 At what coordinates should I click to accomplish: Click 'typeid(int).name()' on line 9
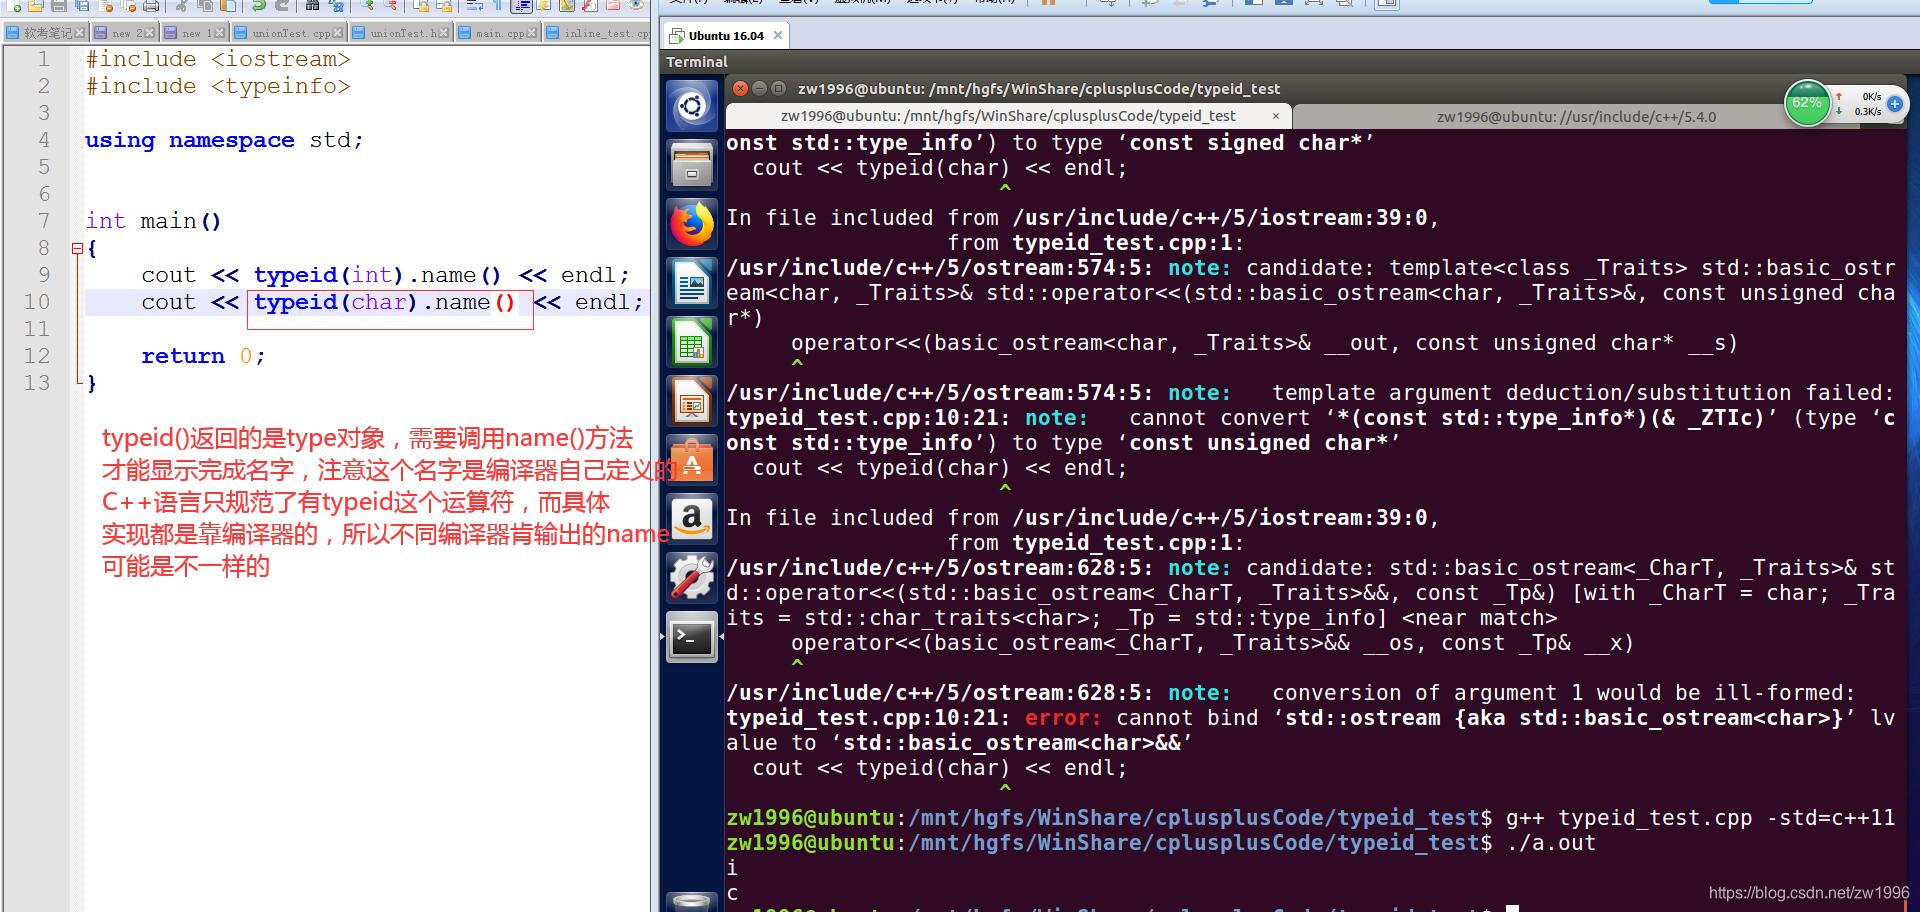pos(377,275)
